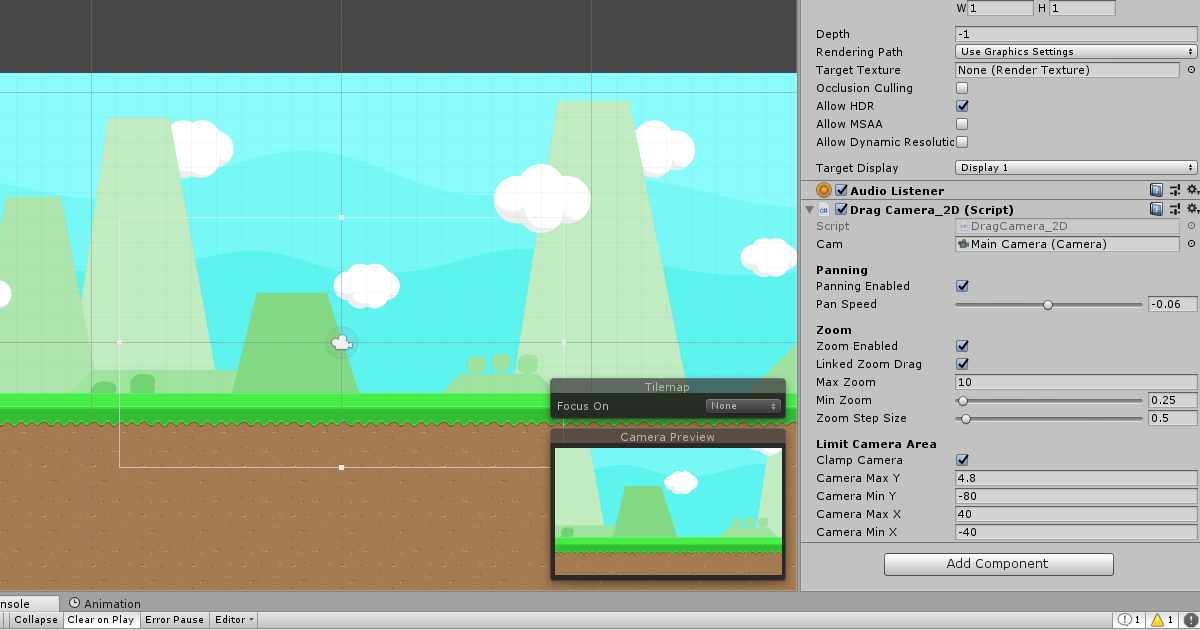The width and height of the screenshot is (1200, 630).
Task: Enable the Allow MSAA checkbox
Action: [962, 124]
